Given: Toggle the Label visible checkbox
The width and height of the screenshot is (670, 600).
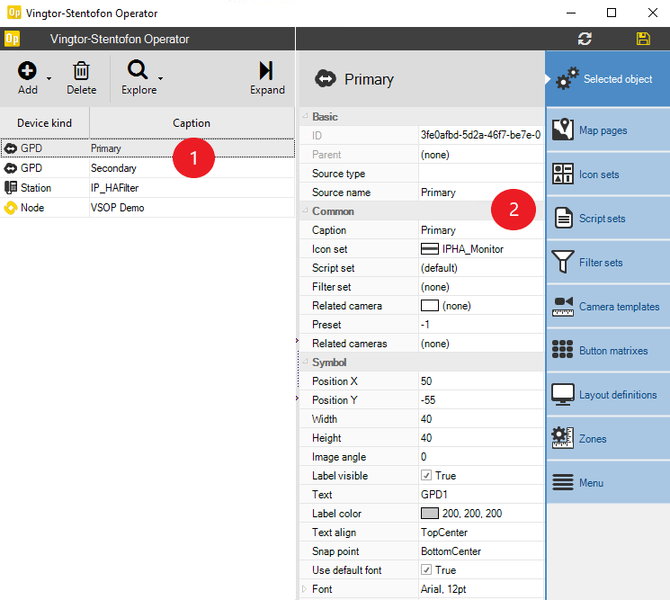Looking at the screenshot, I should pyautogui.click(x=427, y=476).
